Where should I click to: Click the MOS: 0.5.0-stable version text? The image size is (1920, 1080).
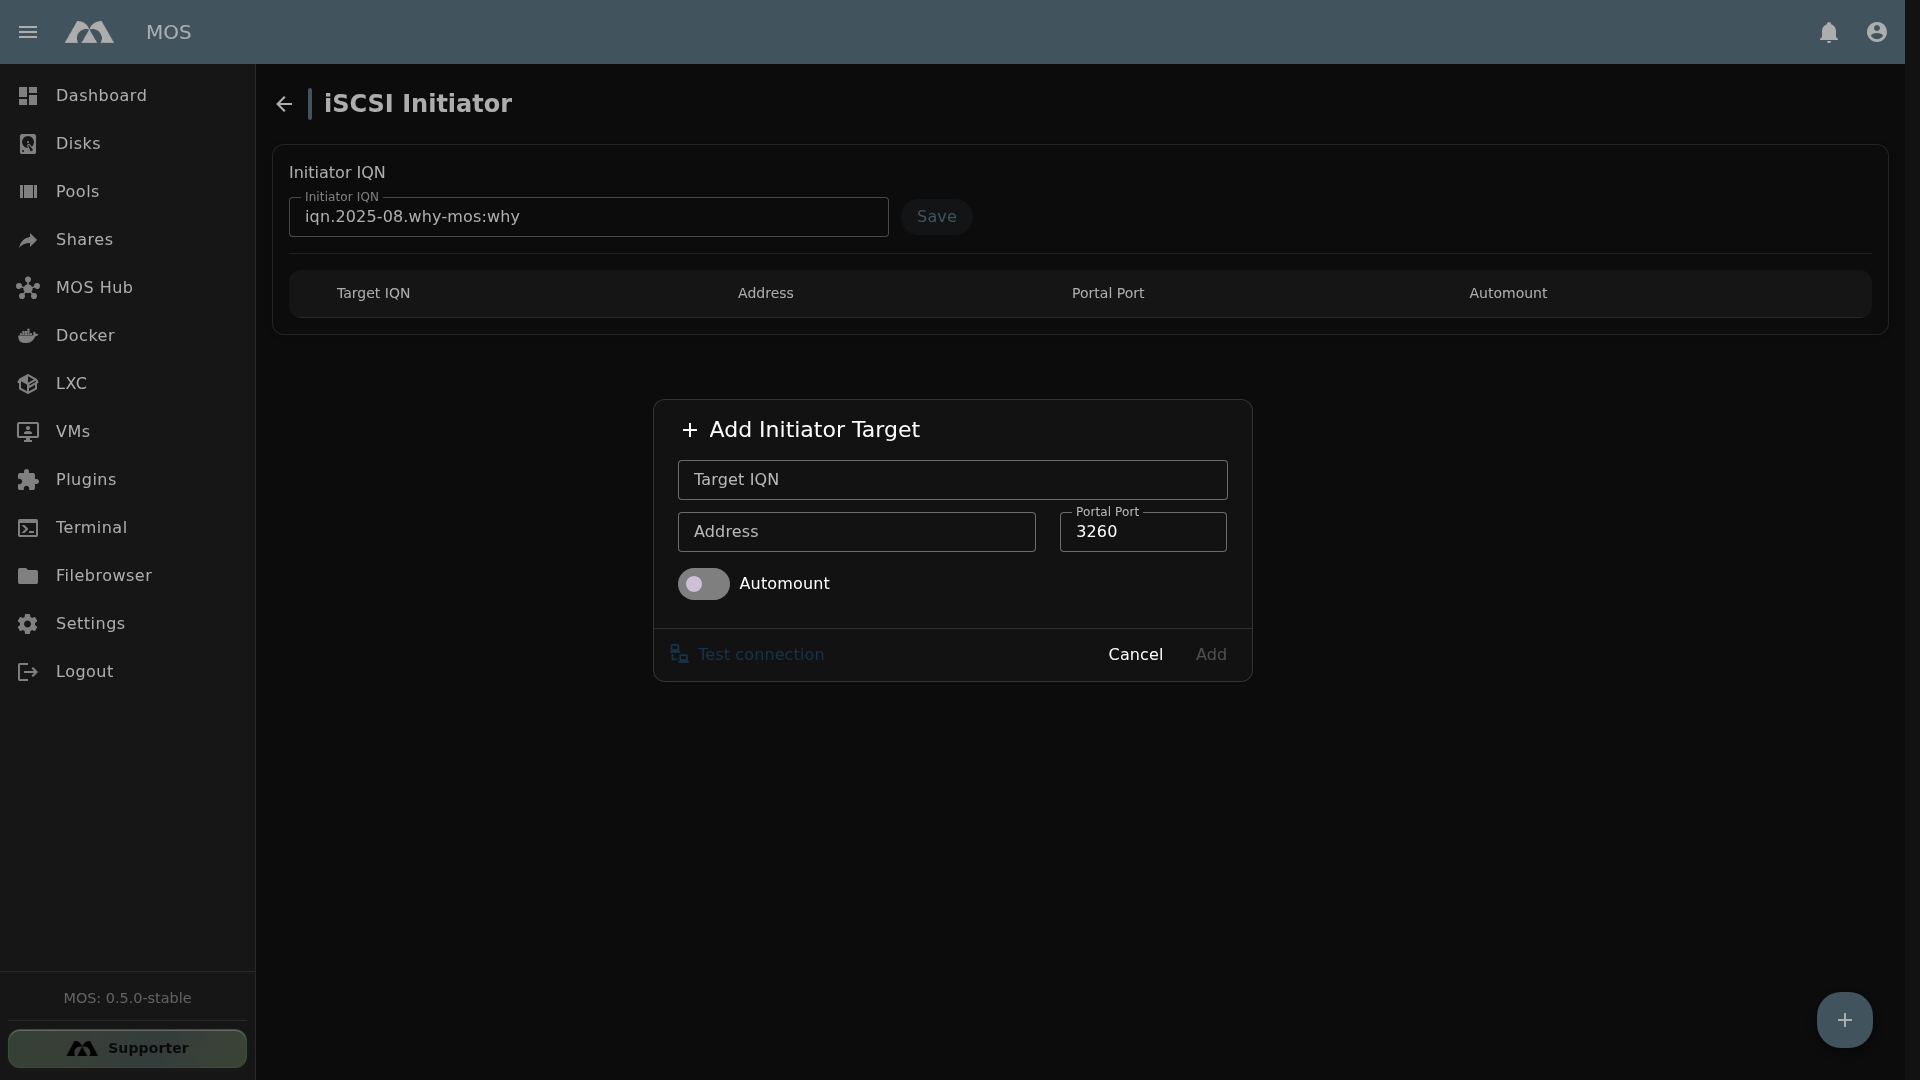tap(127, 998)
